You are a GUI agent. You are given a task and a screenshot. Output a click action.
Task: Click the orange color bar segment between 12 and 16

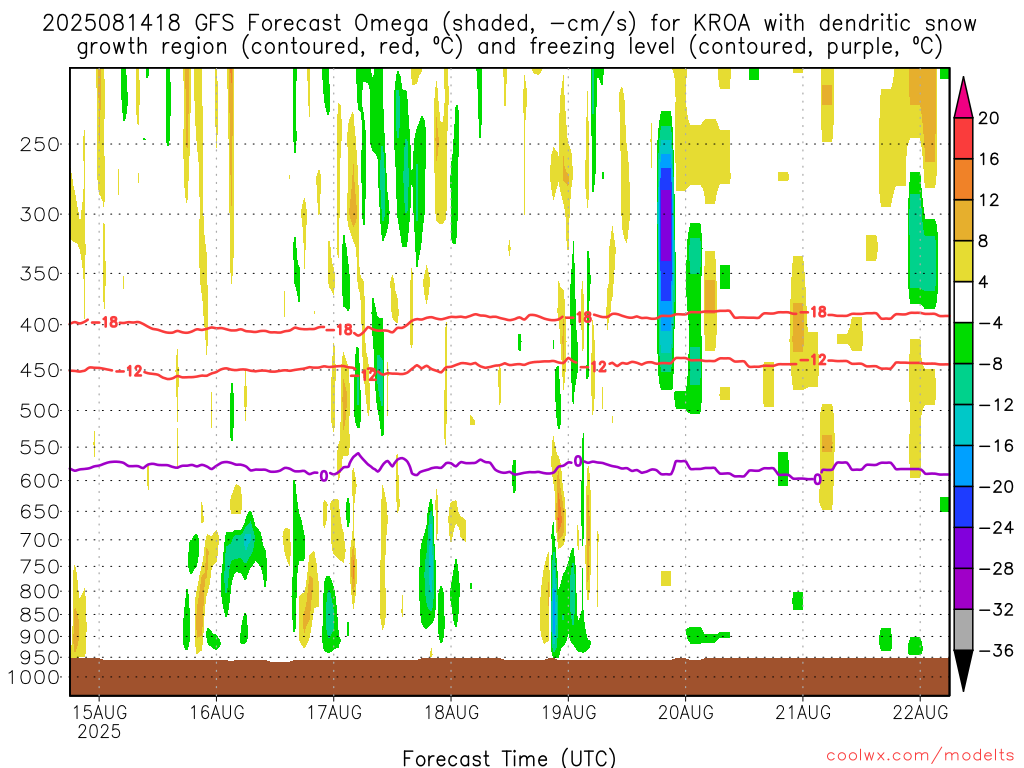tap(963, 180)
